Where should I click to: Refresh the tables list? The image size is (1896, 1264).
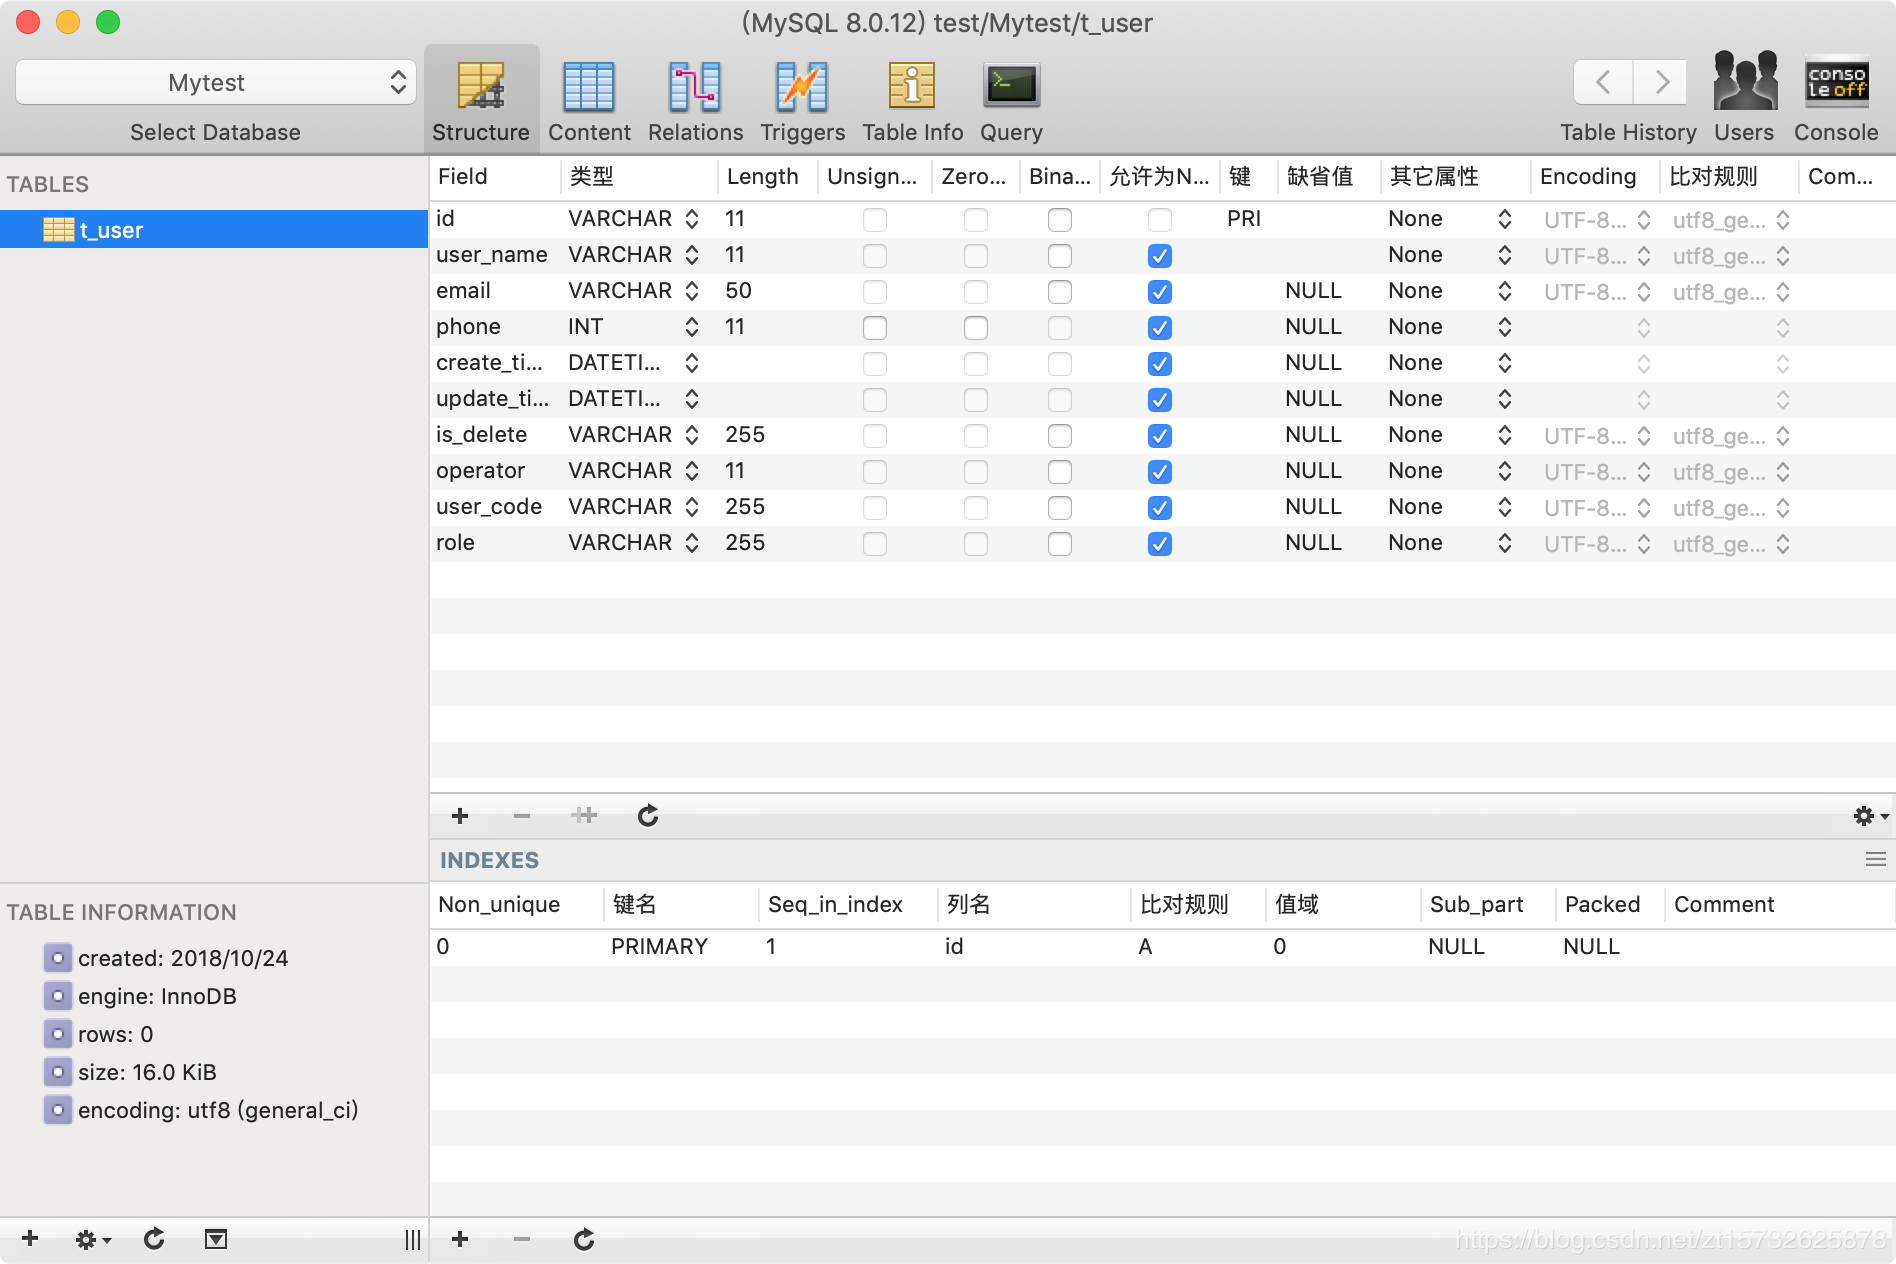tap(154, 1239)
